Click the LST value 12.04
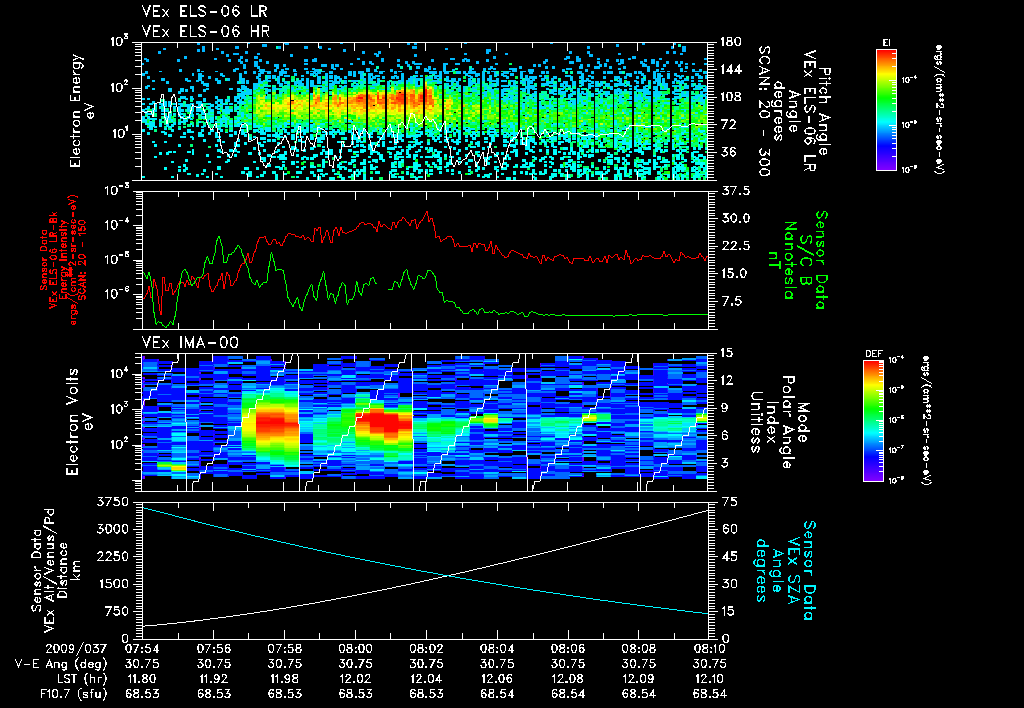The image size is (1024, 708). click(x=426, y=679)
